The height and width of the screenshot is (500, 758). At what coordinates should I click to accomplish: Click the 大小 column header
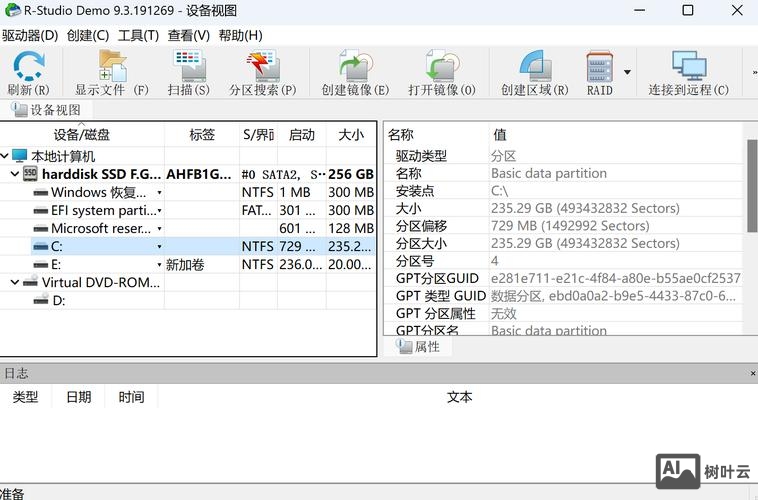(351, 134)
